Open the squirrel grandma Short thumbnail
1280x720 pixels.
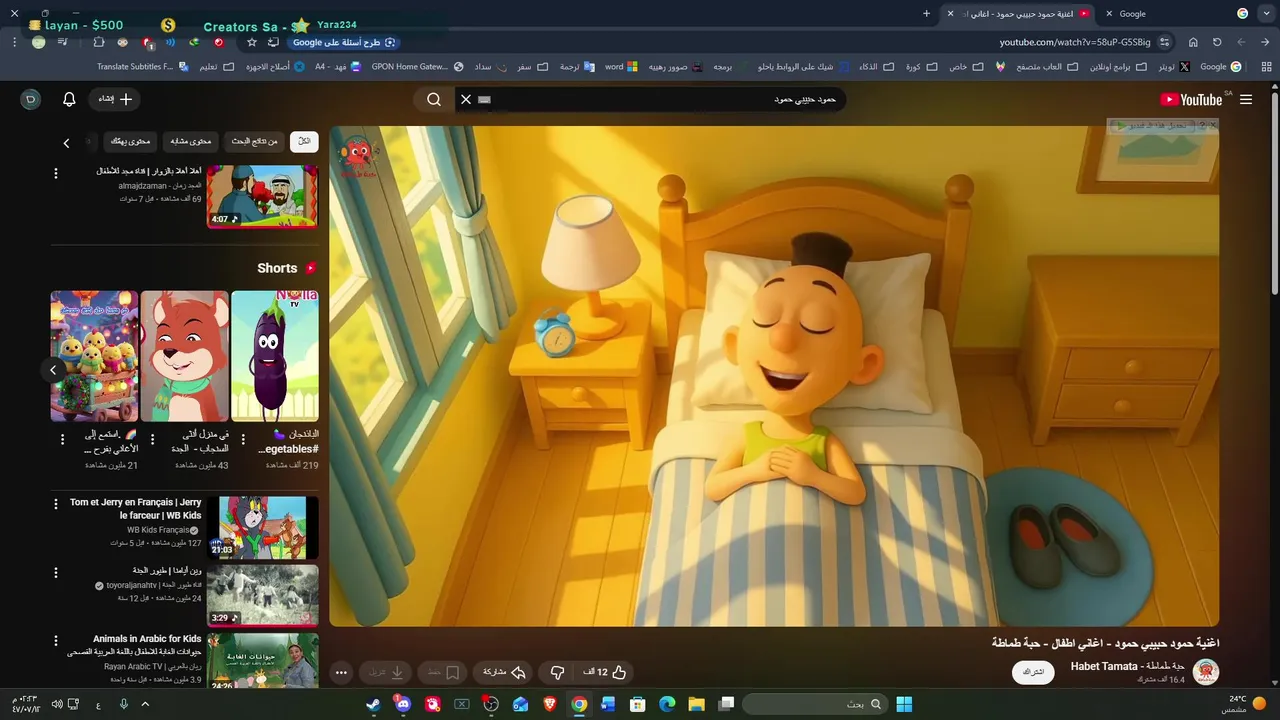click(x=185, y=356)
